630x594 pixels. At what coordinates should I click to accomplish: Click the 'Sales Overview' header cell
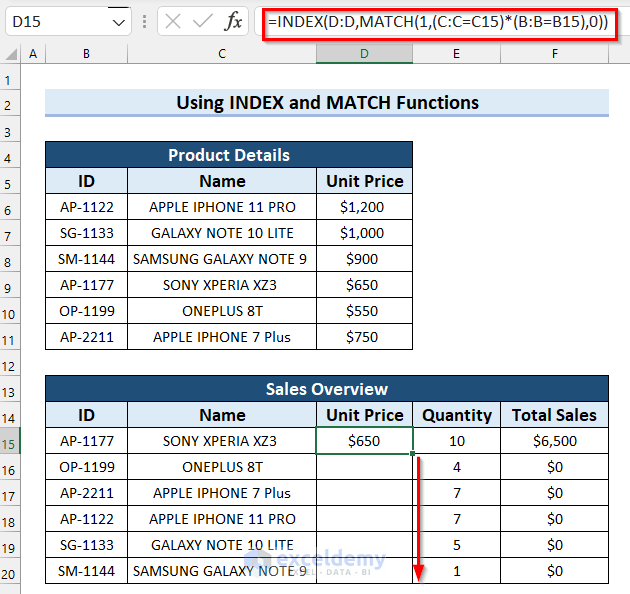327,389
